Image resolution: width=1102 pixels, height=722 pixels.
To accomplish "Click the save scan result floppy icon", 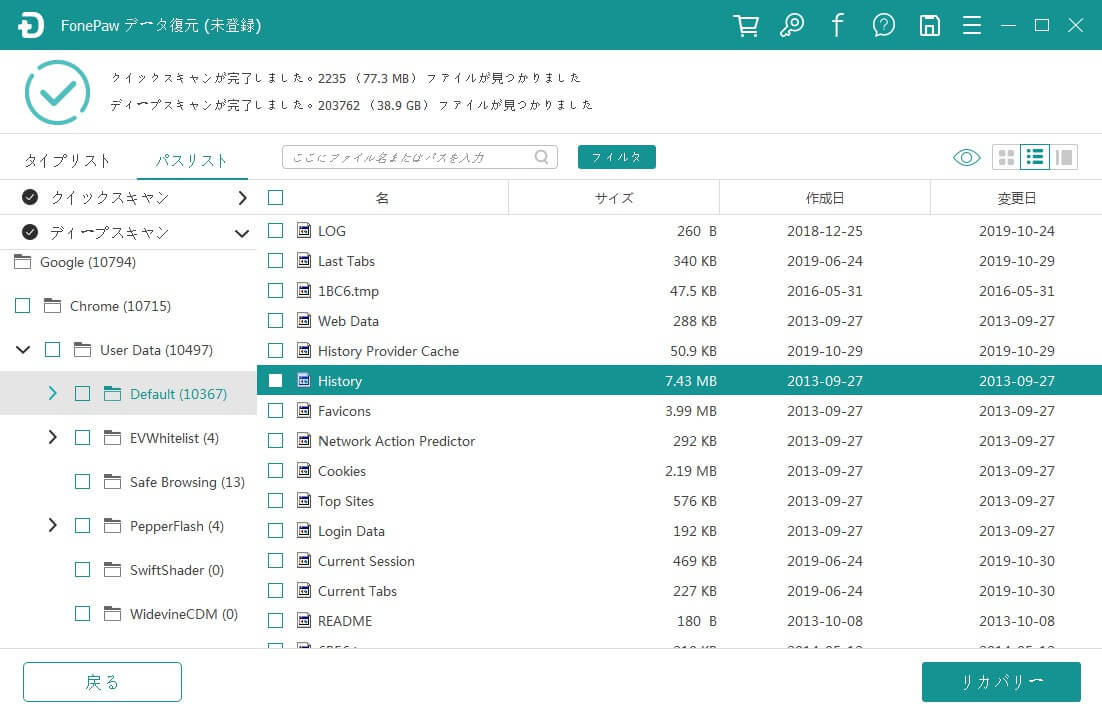I will (x=929, y=25).
